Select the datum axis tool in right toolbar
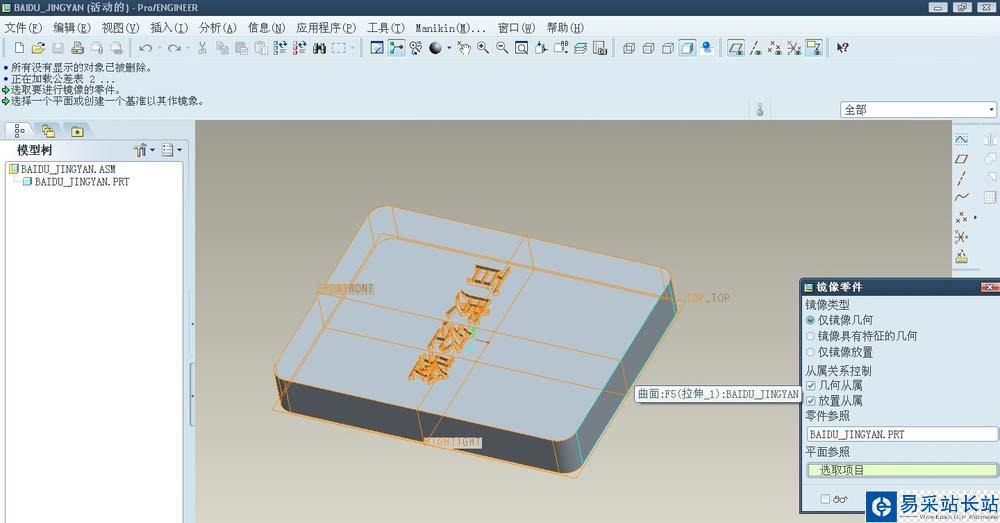This screenshot has height=523, width=1000. pos(962,178)
